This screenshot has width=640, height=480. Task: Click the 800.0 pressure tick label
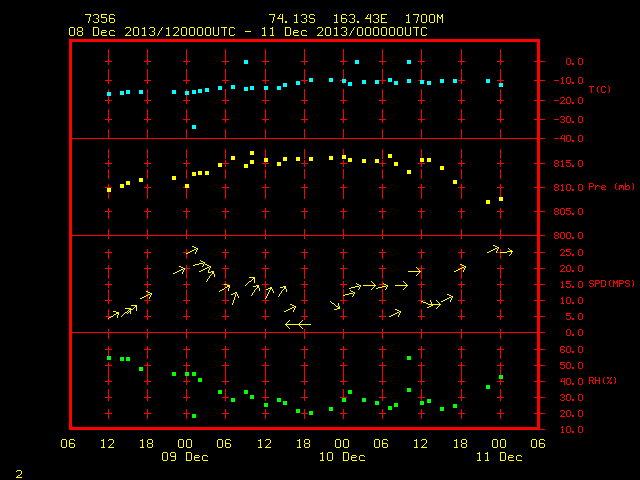[569, 236]
